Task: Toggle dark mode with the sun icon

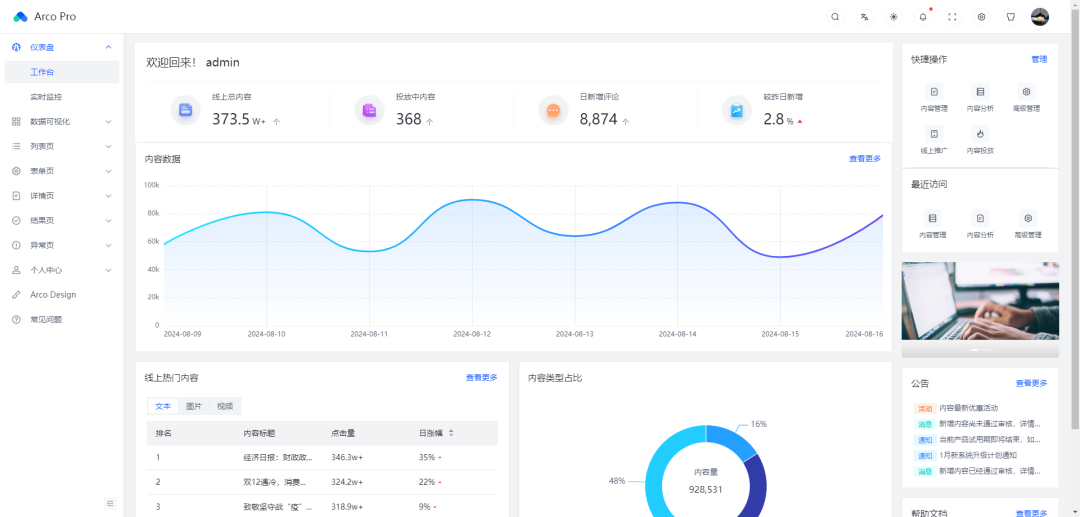Action: 893,17
